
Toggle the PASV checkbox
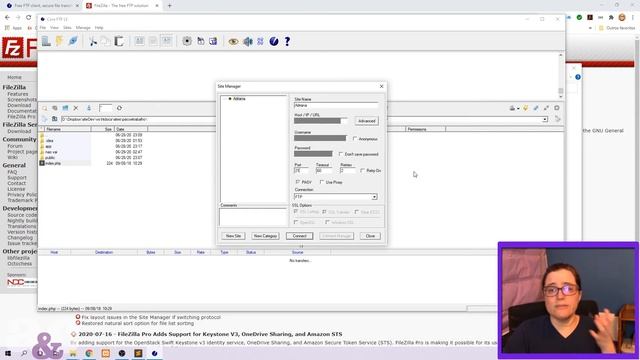point(298,182)
